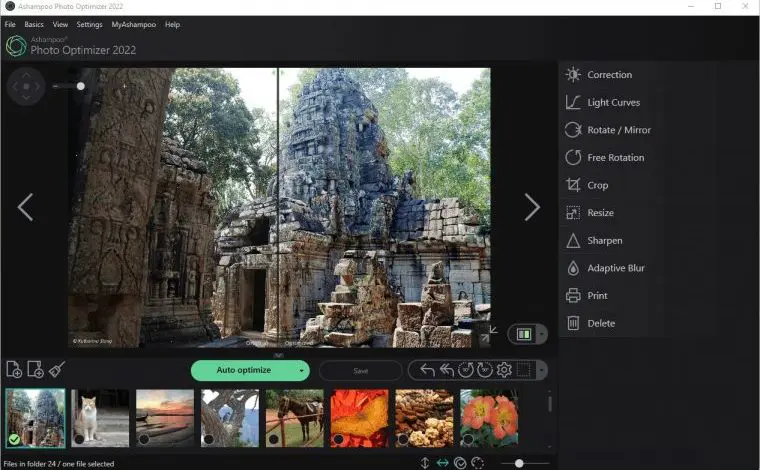
Task: Rotate the image 90° counterclockwise
Action: click(465, 370)
